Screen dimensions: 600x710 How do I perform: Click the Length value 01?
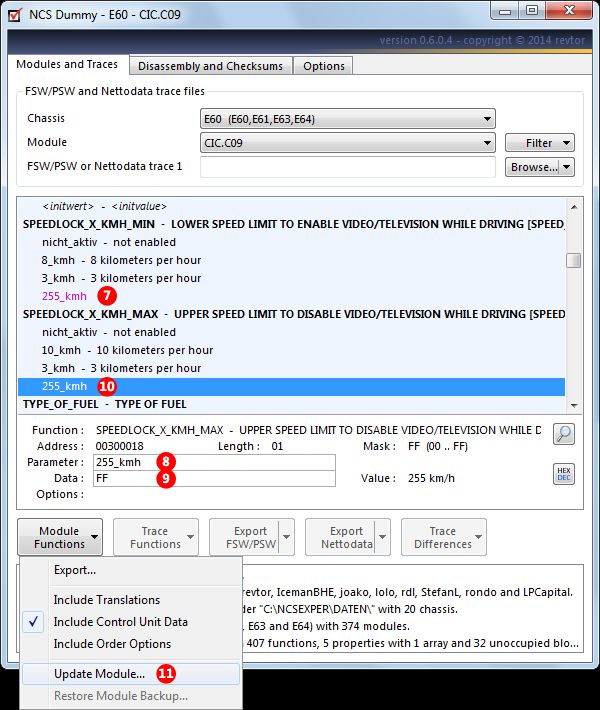click(277, 446)
